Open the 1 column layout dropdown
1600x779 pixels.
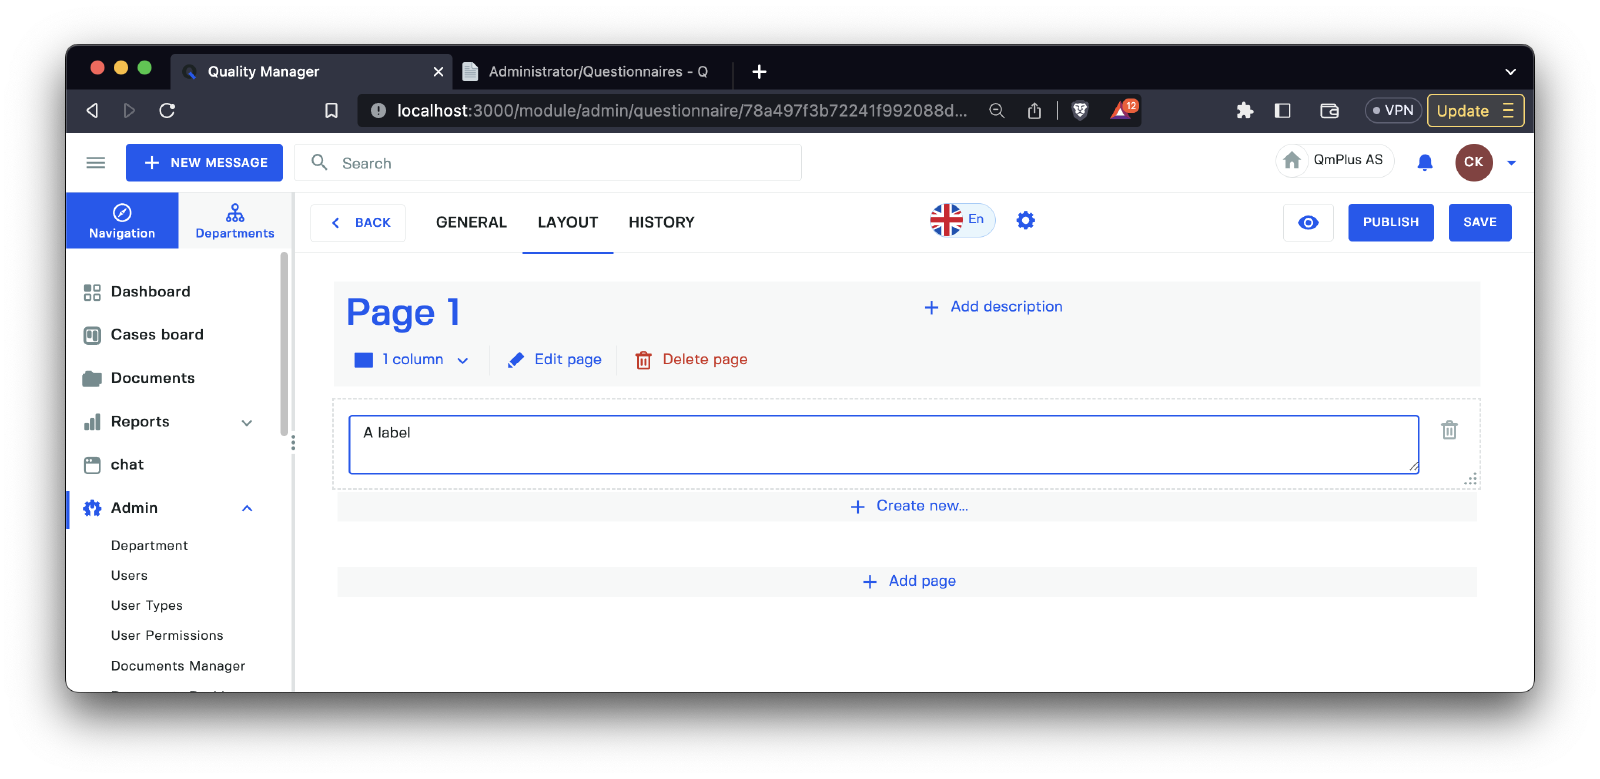pyautogui.click(x=412, y=360)
